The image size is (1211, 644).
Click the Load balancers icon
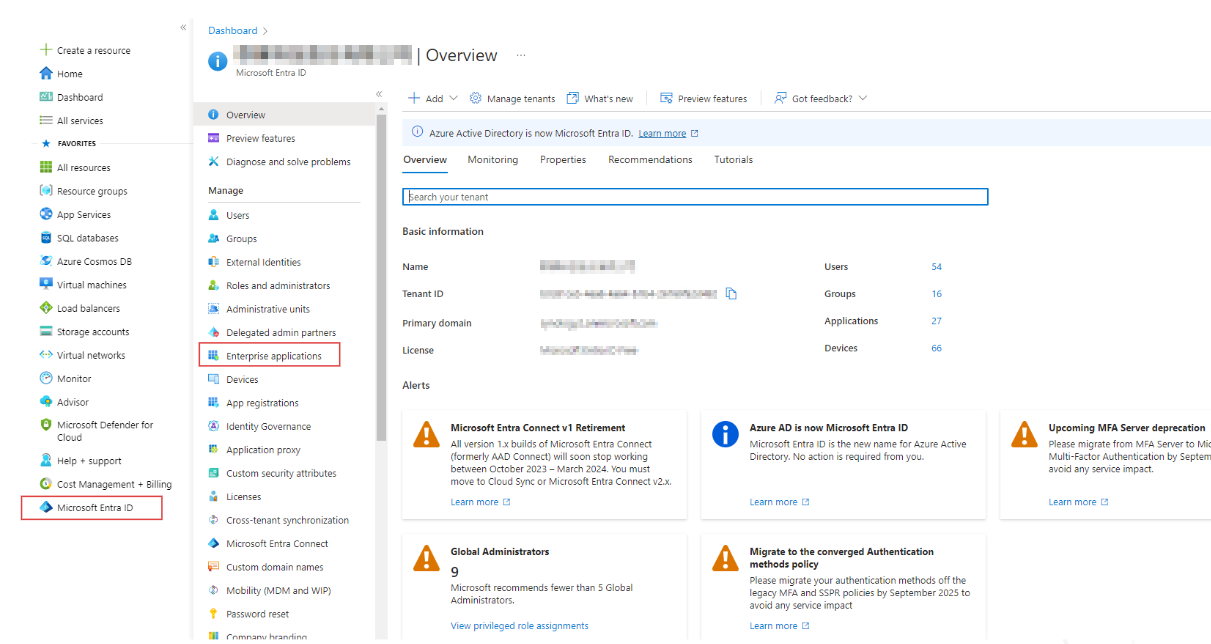pos(45,308)
